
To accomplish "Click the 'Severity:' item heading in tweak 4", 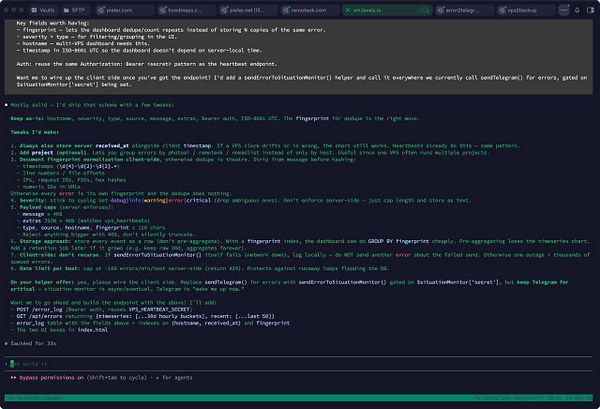I will 33,200.
